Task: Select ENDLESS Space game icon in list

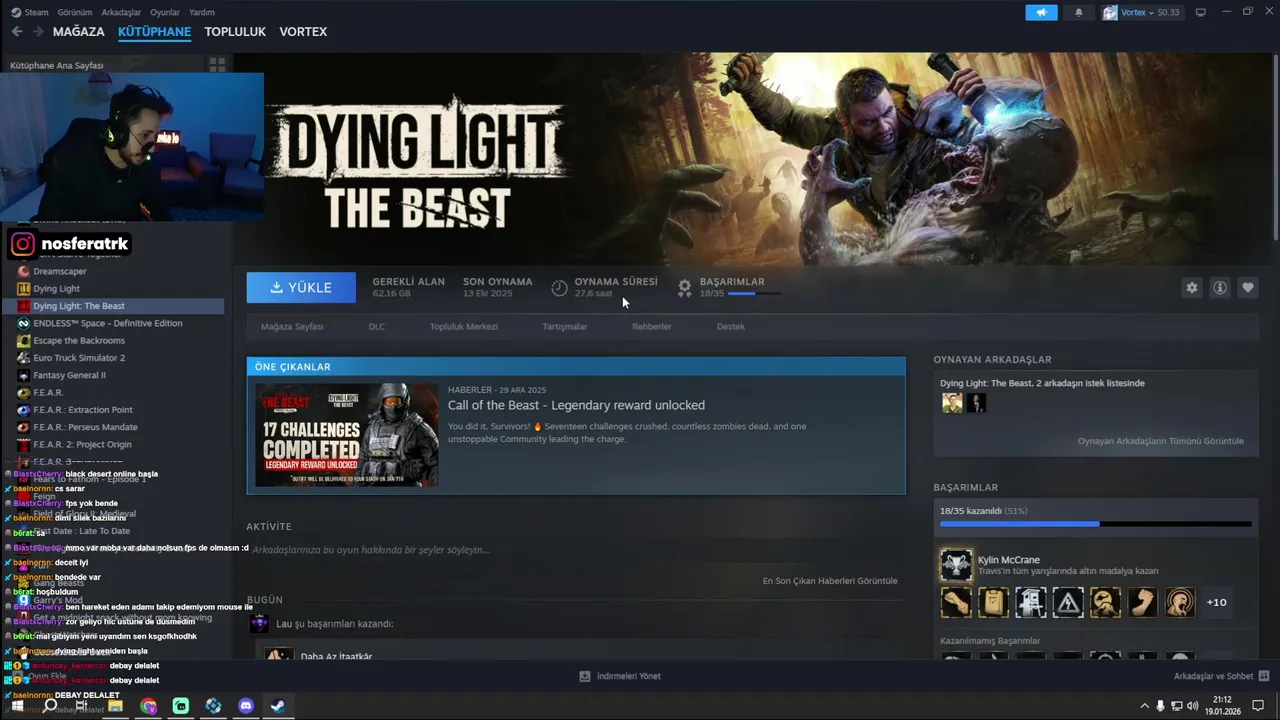Action: (x=24, y=323)
